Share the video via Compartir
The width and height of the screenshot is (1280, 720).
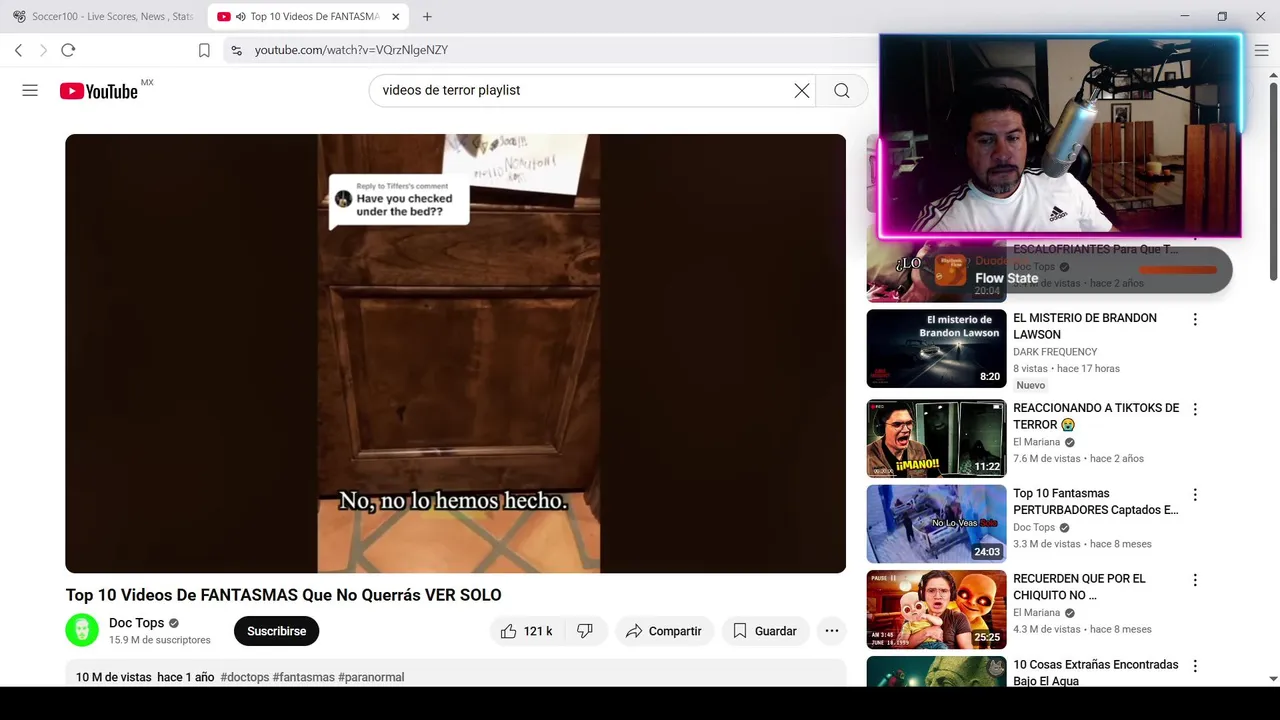(664, 631)
